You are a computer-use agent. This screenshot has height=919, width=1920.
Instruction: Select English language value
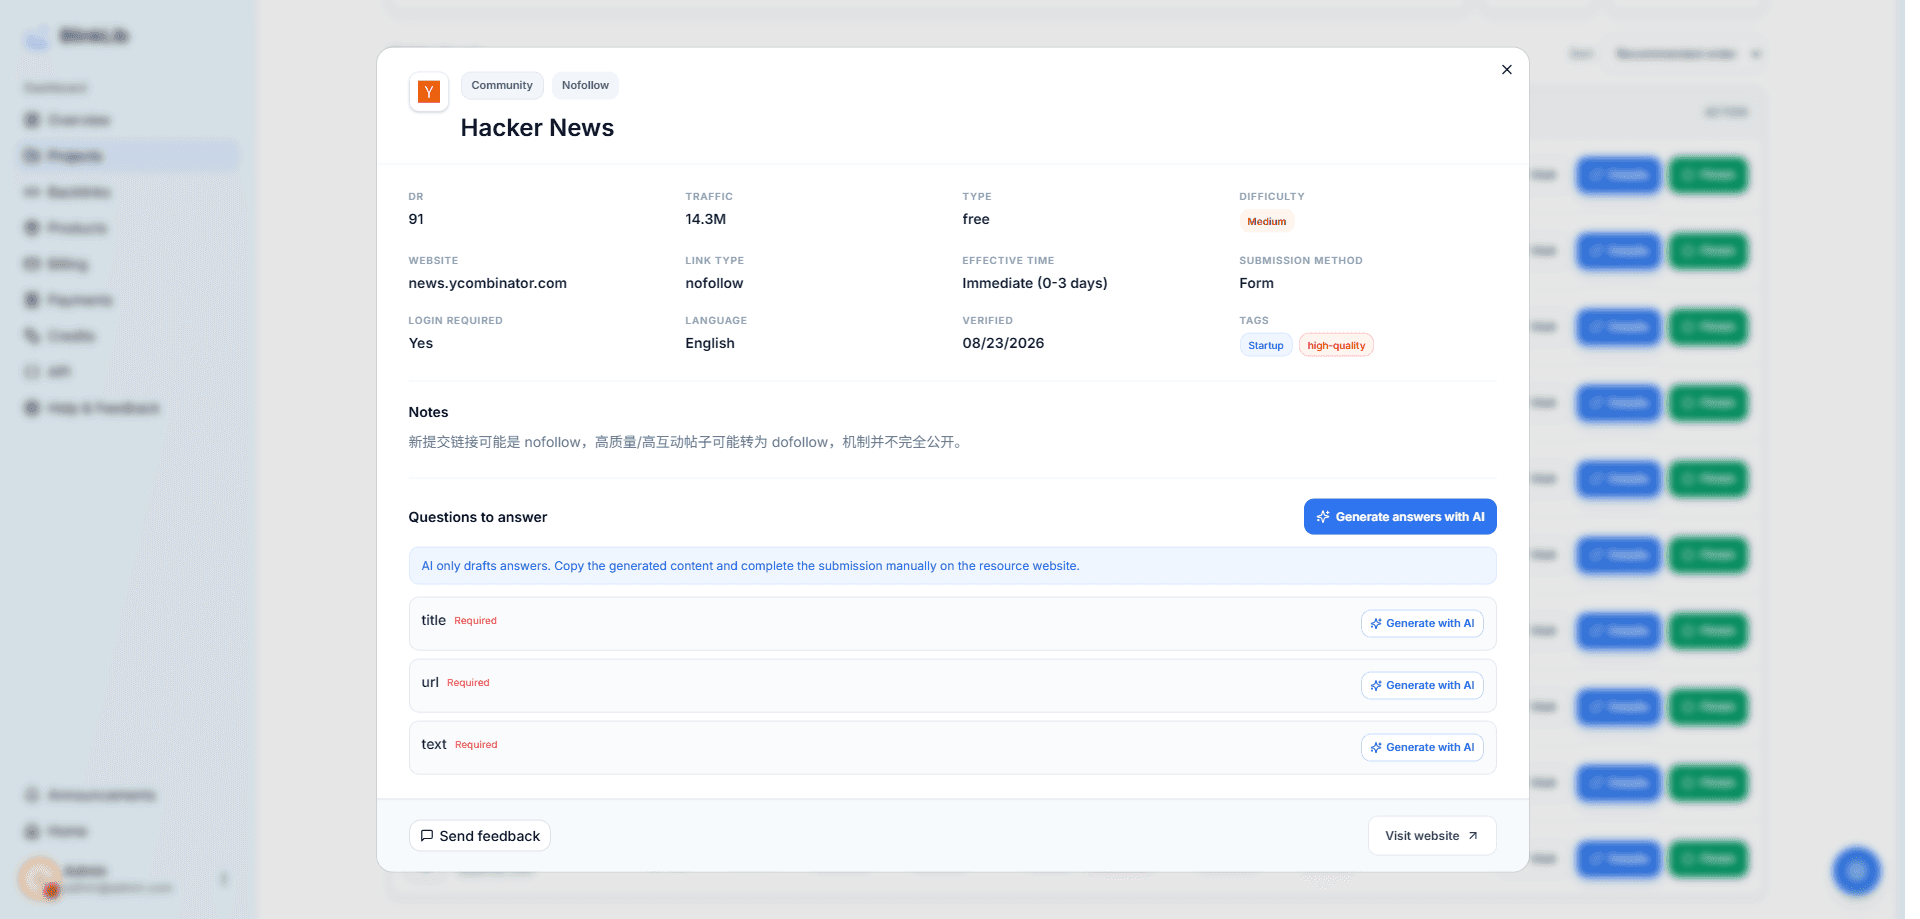(x=710, y=344)
